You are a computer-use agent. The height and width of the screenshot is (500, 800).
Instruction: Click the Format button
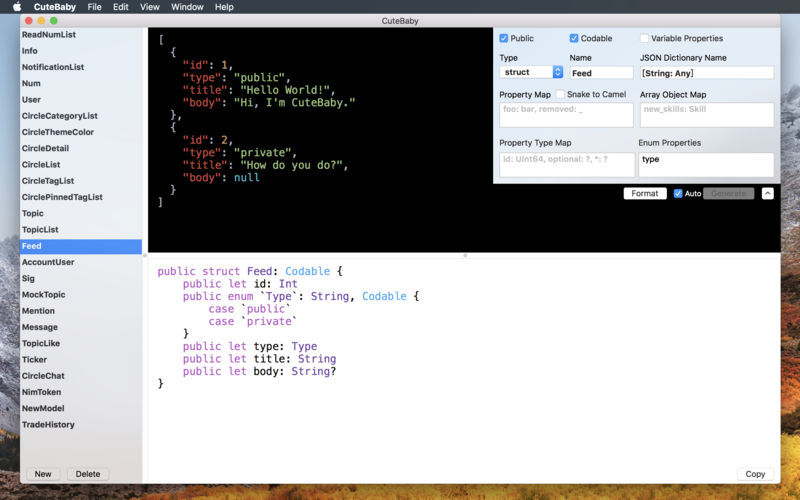644,193
